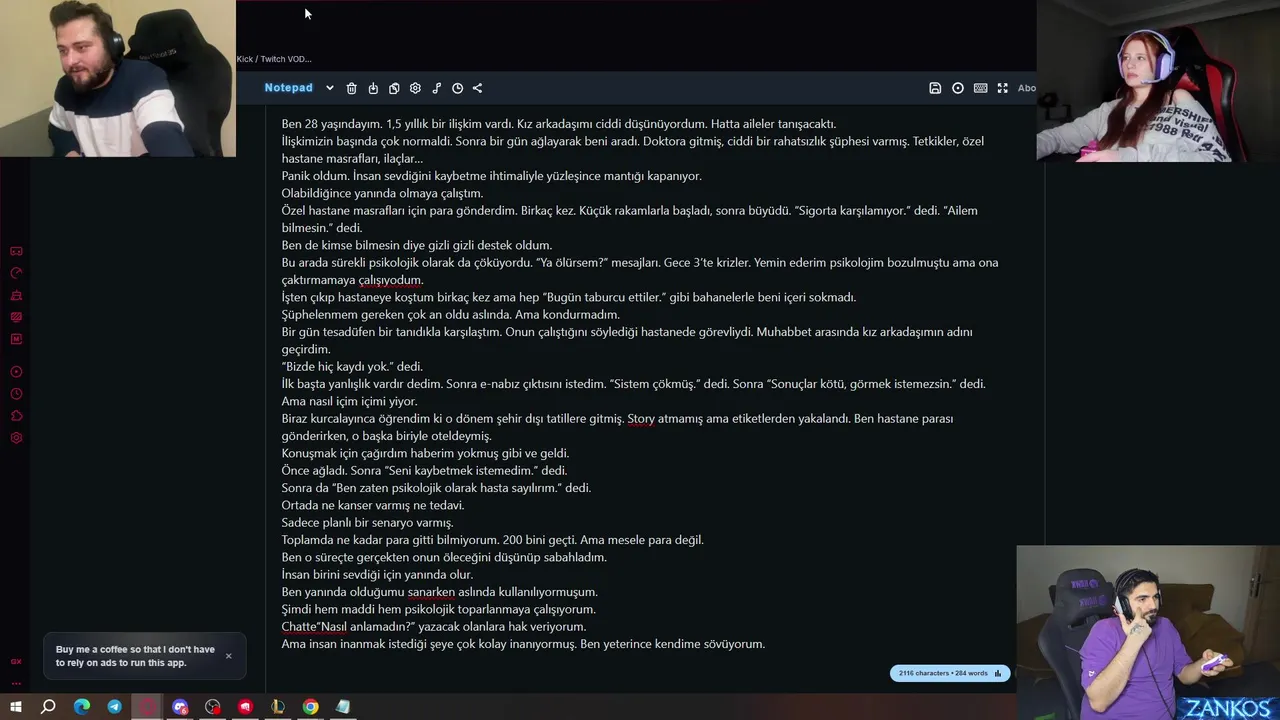The image size is (1280, 720).
Task: Open the monitor screen icon in sidebar
Action: pos(16,317)
